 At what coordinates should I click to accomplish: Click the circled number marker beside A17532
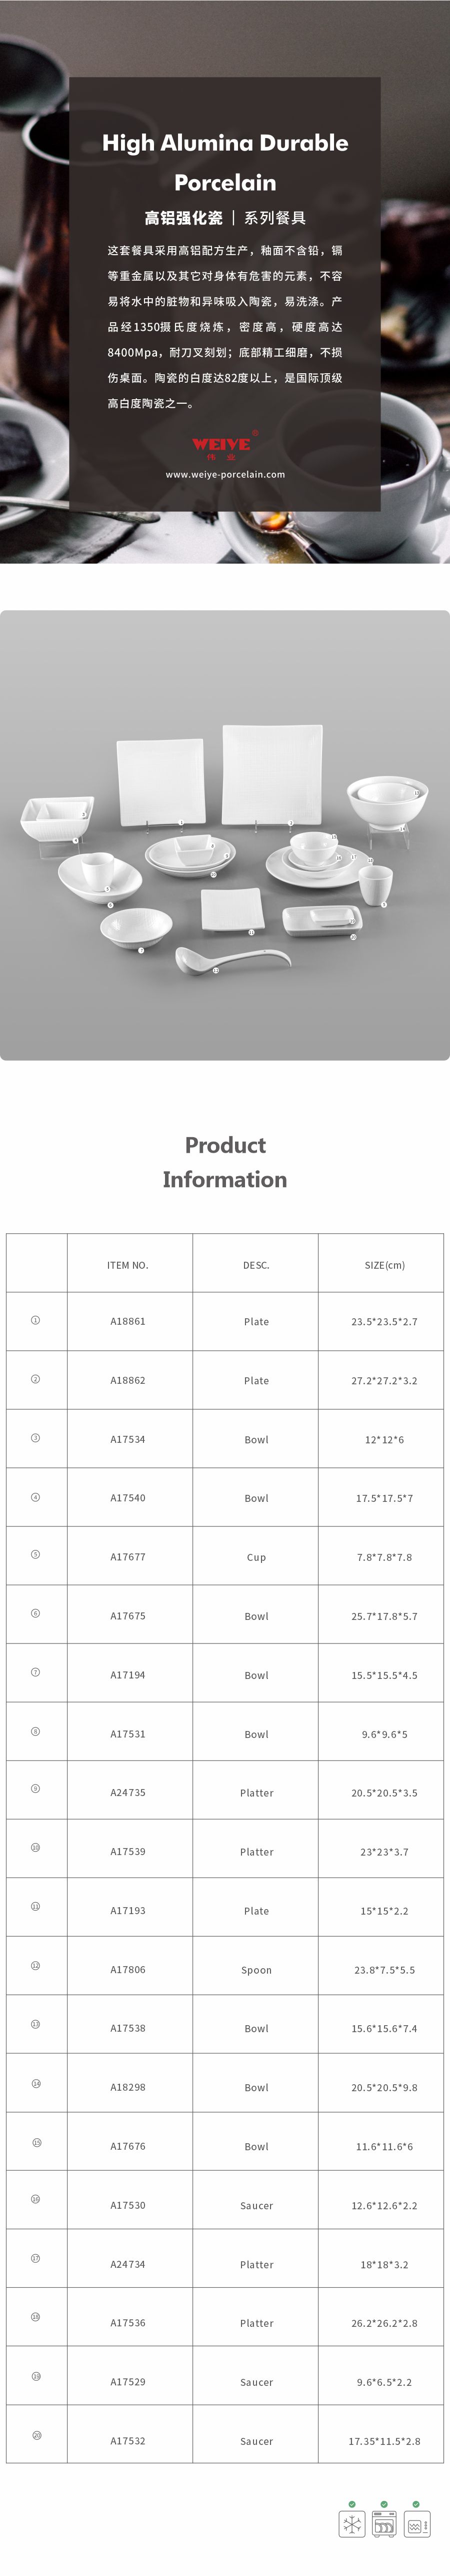pyautogui.click(x=36, y=2436)
